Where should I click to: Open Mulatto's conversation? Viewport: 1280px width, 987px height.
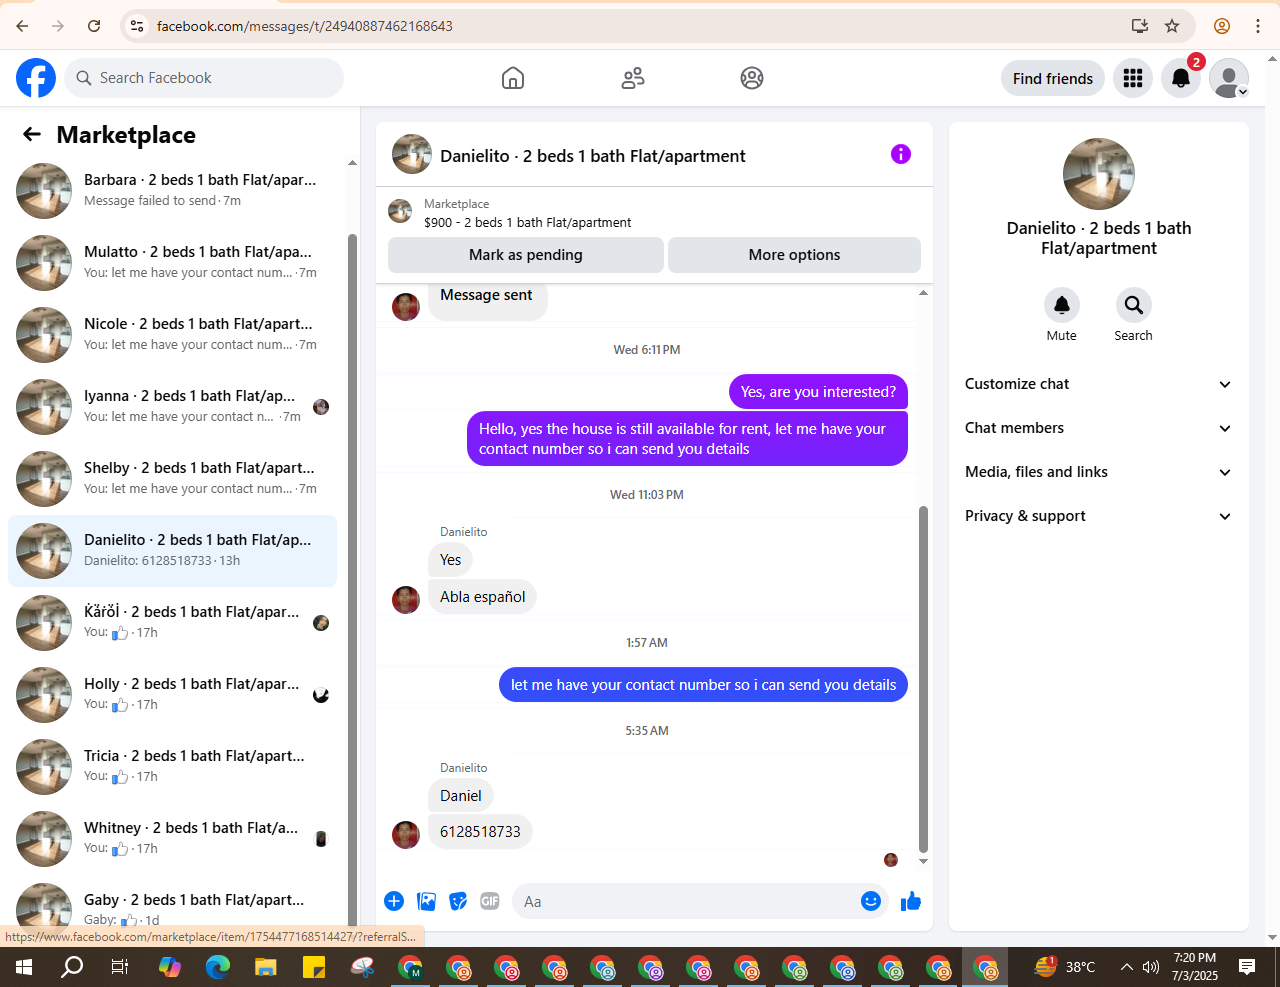click(172, 262)
